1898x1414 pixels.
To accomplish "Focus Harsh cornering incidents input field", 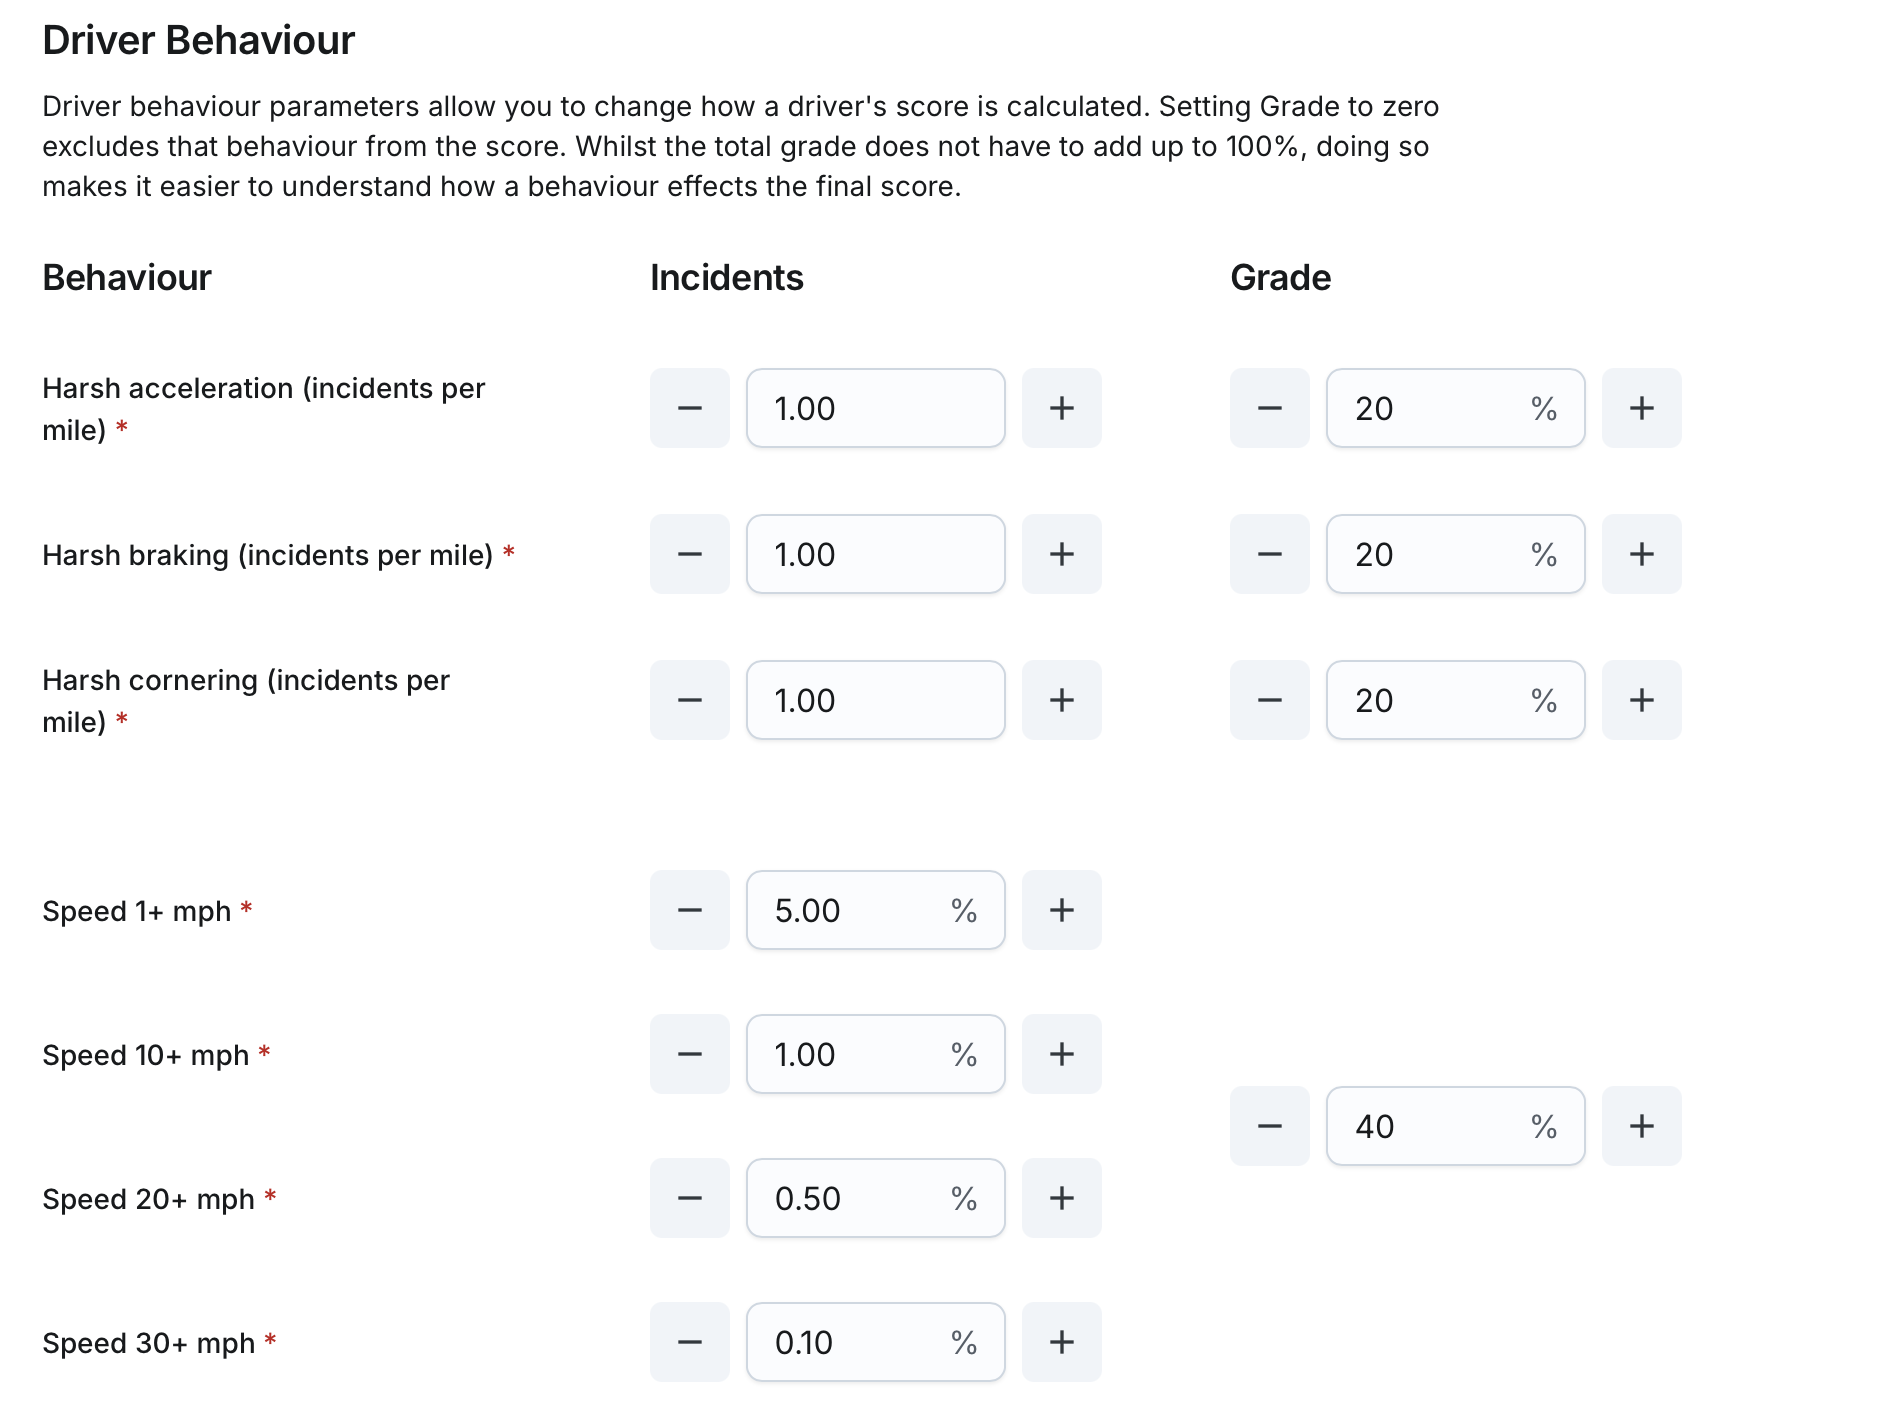I will click(x=875, y=700).
